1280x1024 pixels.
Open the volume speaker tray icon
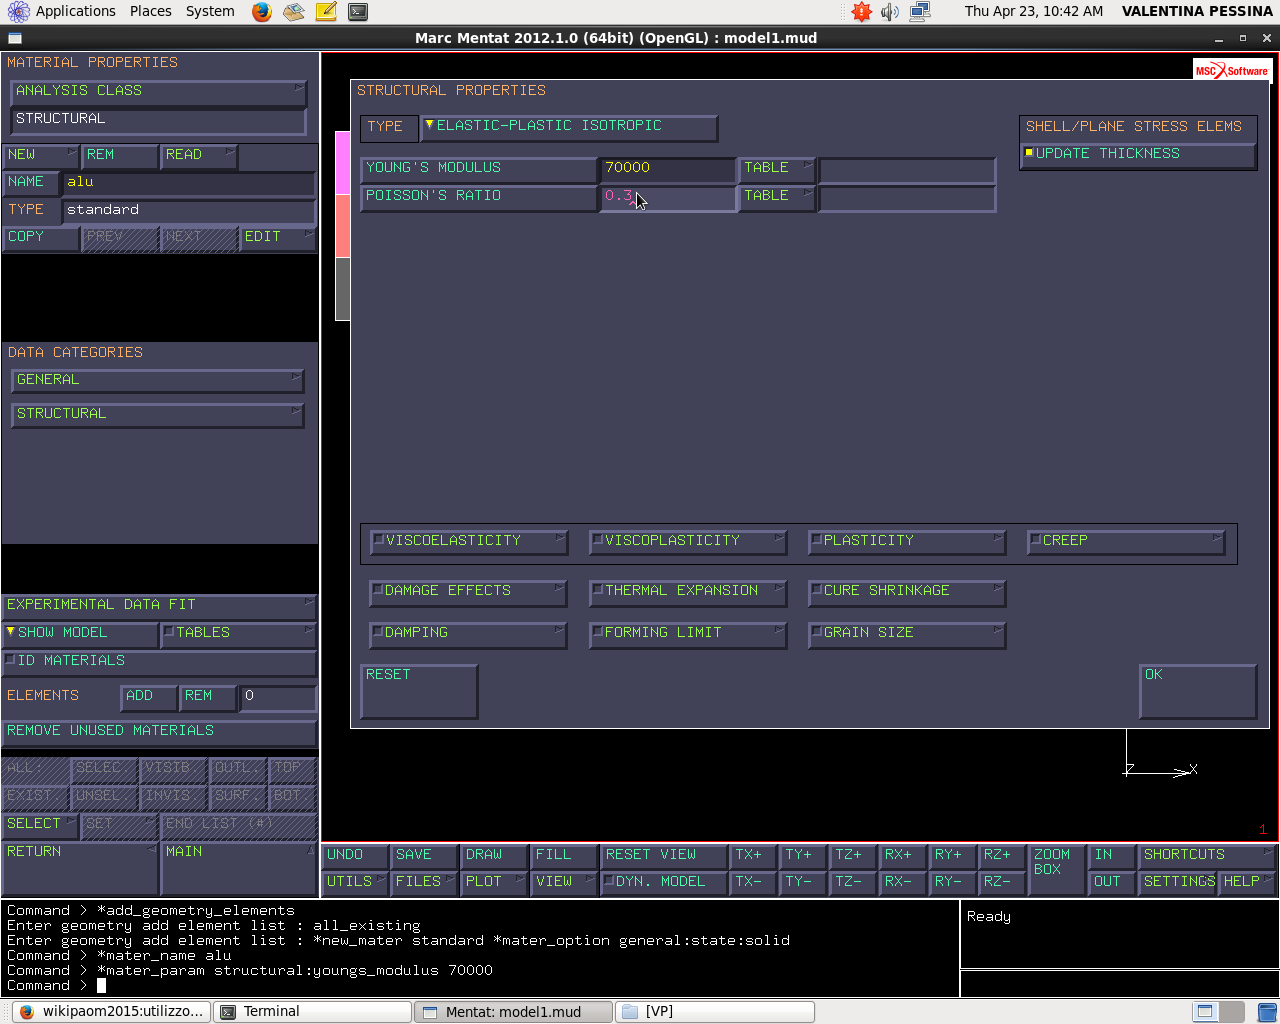click(890, 12)
